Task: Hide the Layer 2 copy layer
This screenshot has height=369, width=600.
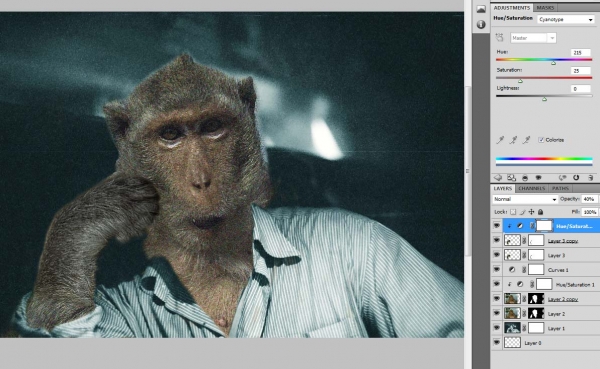Action: [497, 299]
